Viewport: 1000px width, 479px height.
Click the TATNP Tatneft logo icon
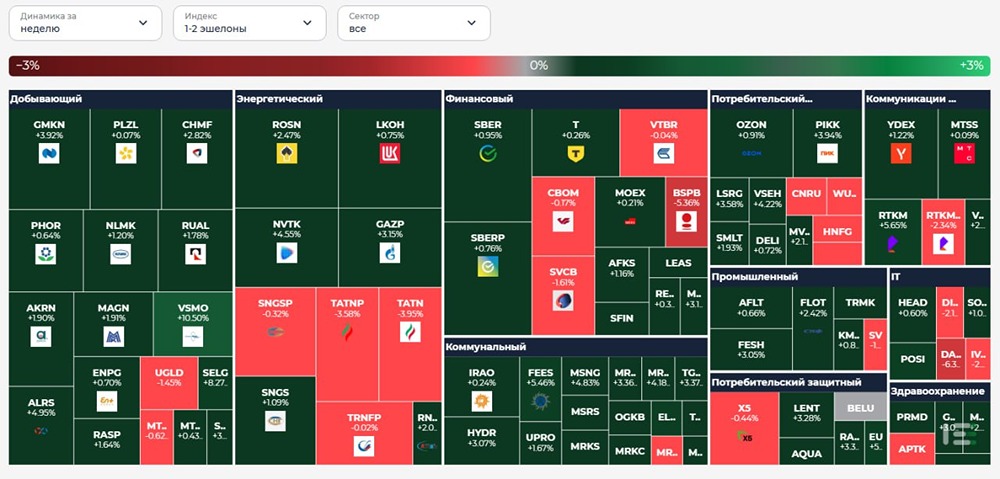(346, 332)
